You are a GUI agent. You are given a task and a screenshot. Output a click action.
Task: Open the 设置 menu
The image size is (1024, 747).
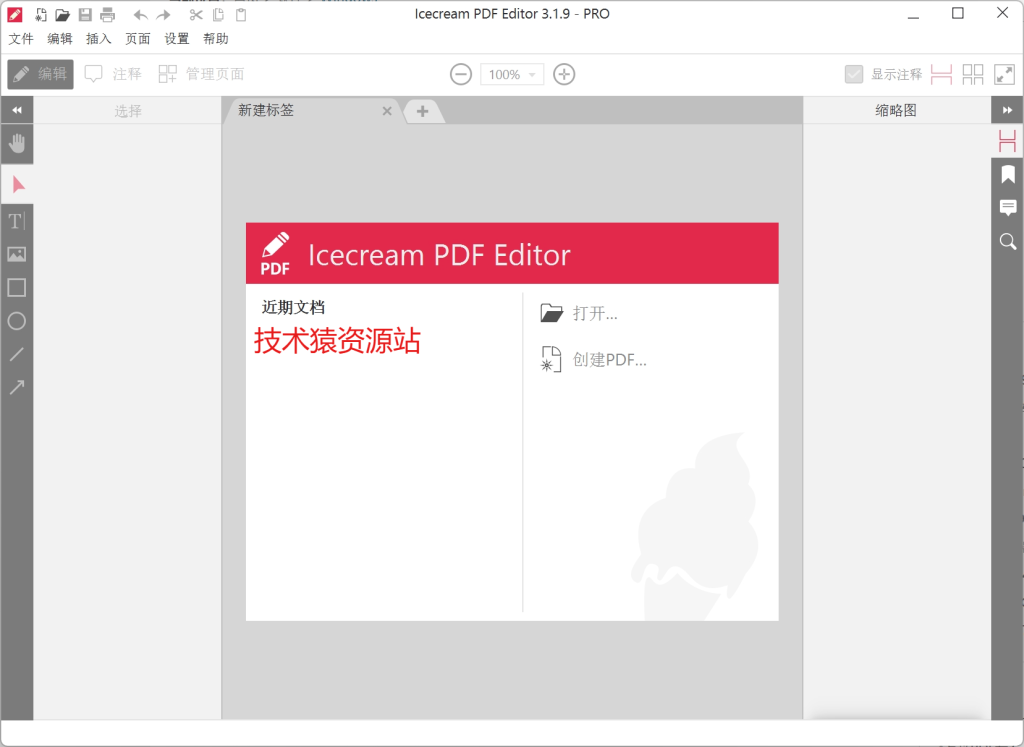coord(176,39)
